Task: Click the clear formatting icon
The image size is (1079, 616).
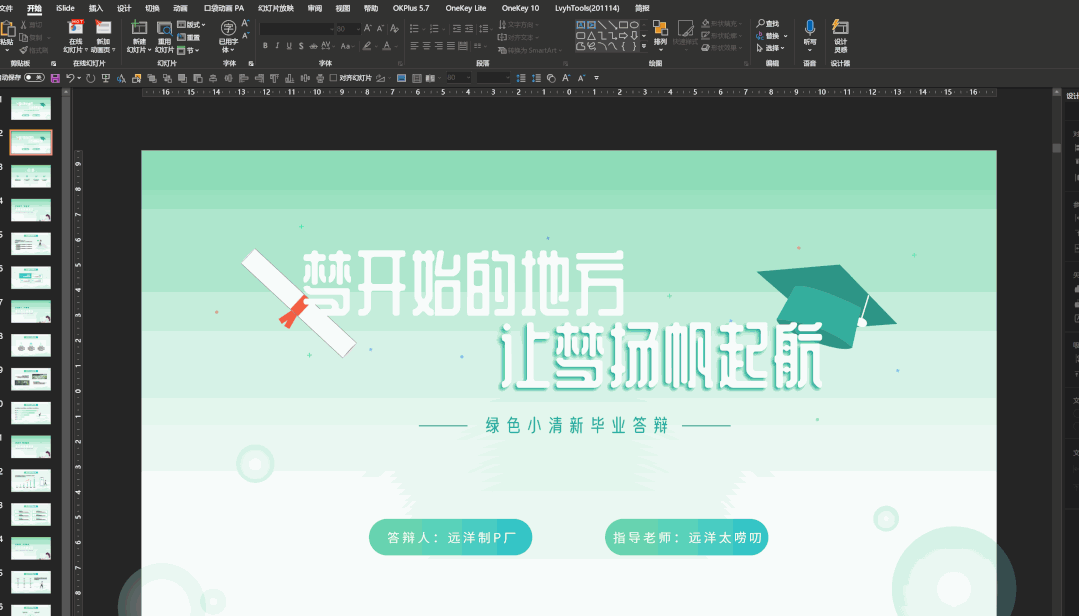Action: coord(394,28)
